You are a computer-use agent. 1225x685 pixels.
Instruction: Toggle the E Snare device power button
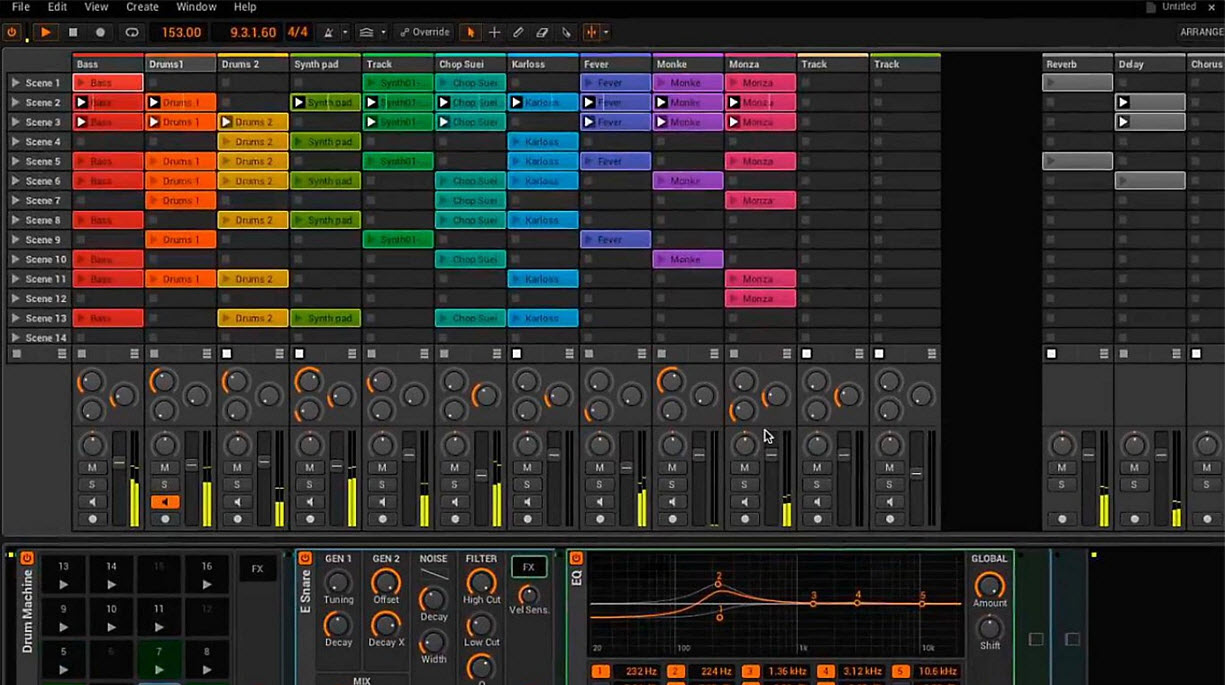(x=306, y=557)
